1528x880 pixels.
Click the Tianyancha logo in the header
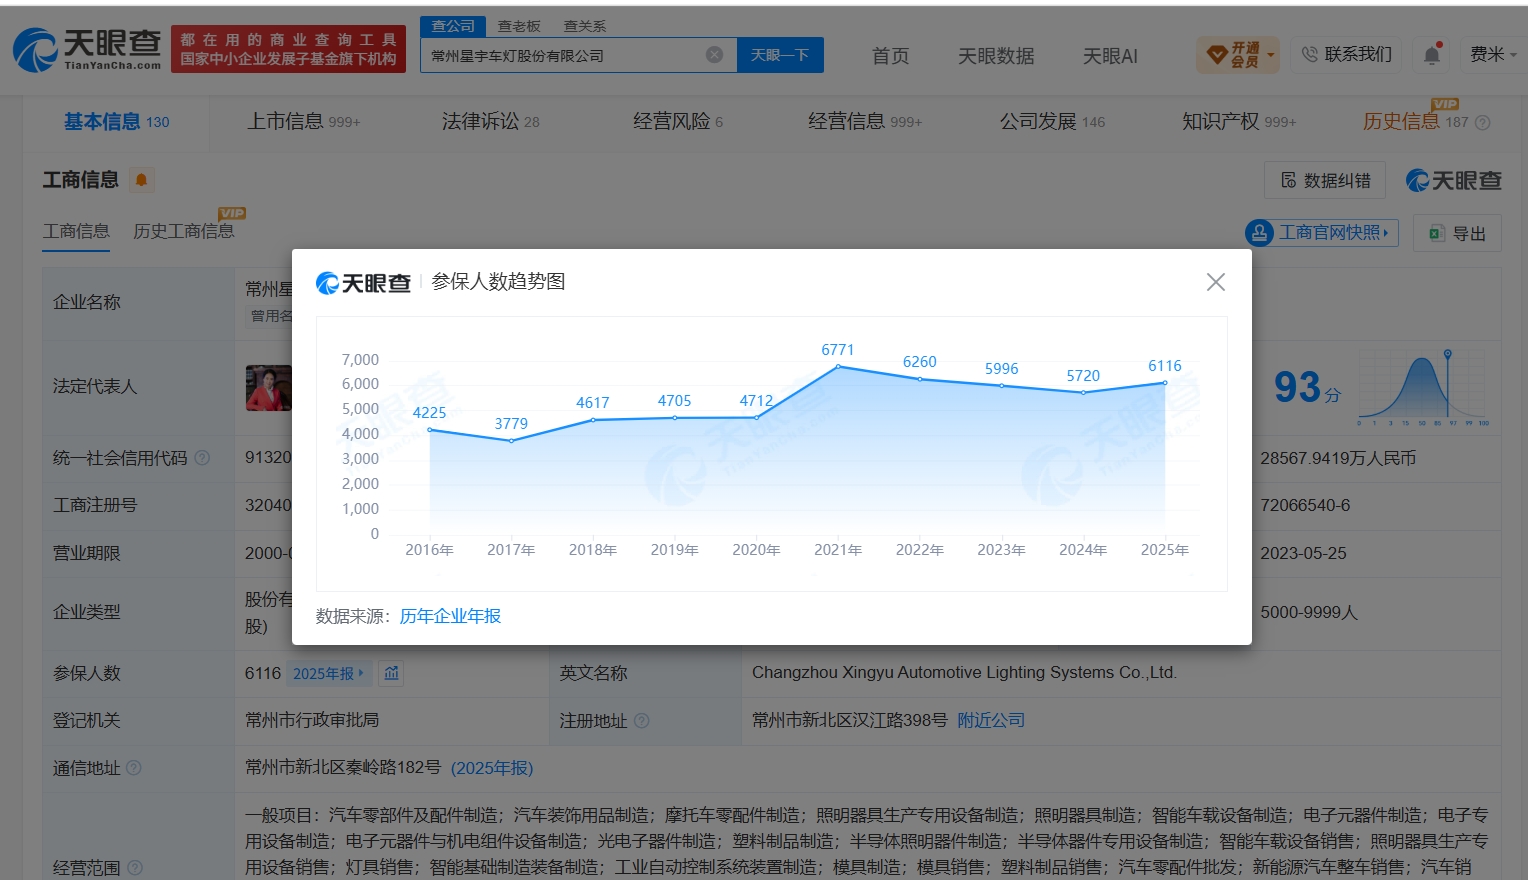click(x=87, y=49)
